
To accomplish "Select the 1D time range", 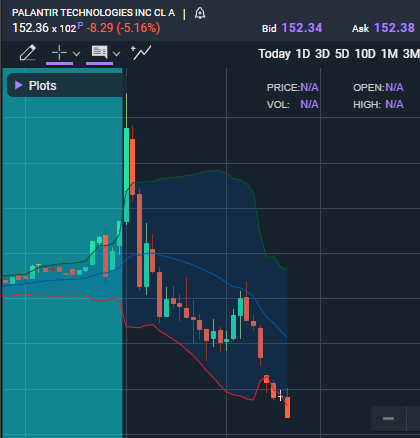I will tap(303, 54).
